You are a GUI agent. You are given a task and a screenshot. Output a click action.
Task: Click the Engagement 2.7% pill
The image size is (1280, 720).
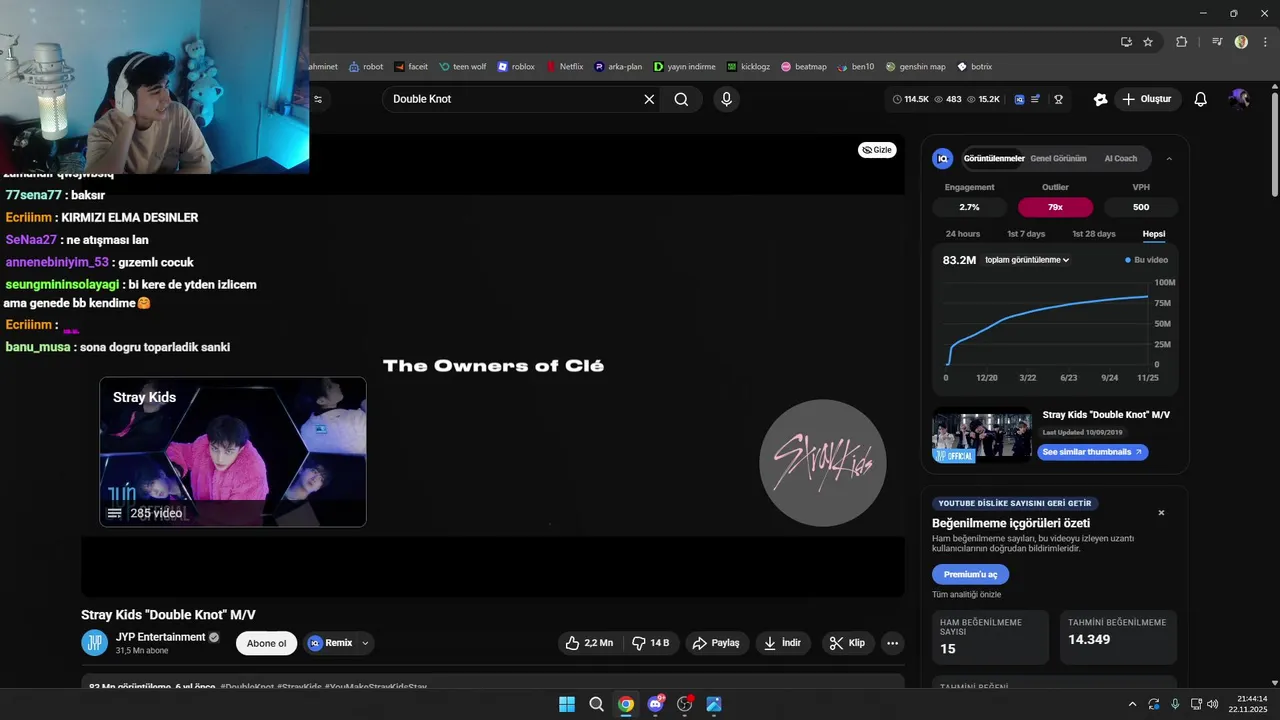[x=969, y=207]
